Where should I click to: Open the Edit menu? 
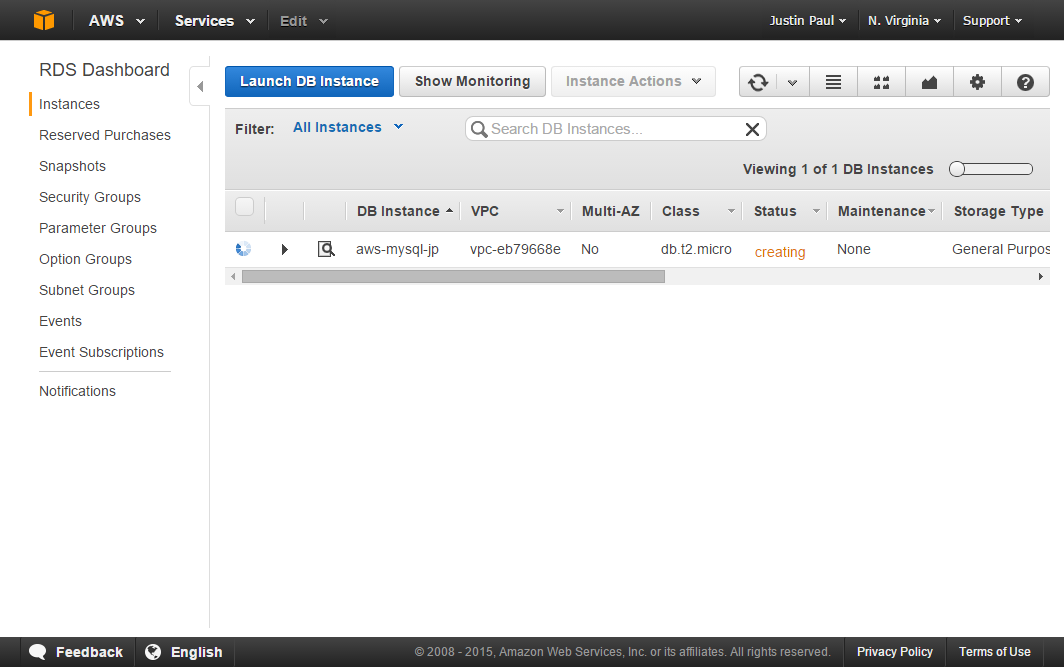304,20
